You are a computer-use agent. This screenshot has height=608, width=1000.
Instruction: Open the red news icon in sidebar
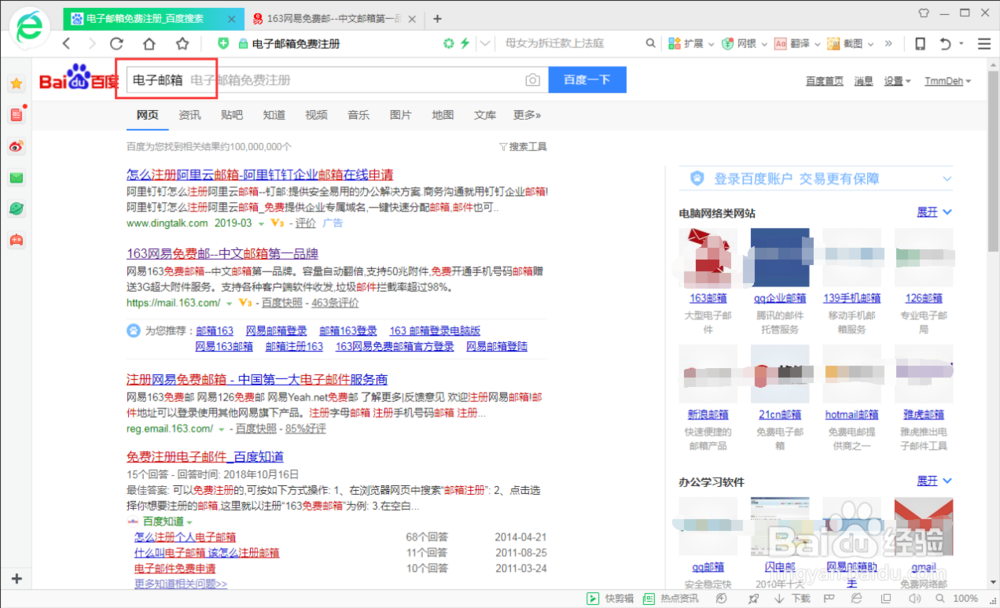[x=17, y=115]
